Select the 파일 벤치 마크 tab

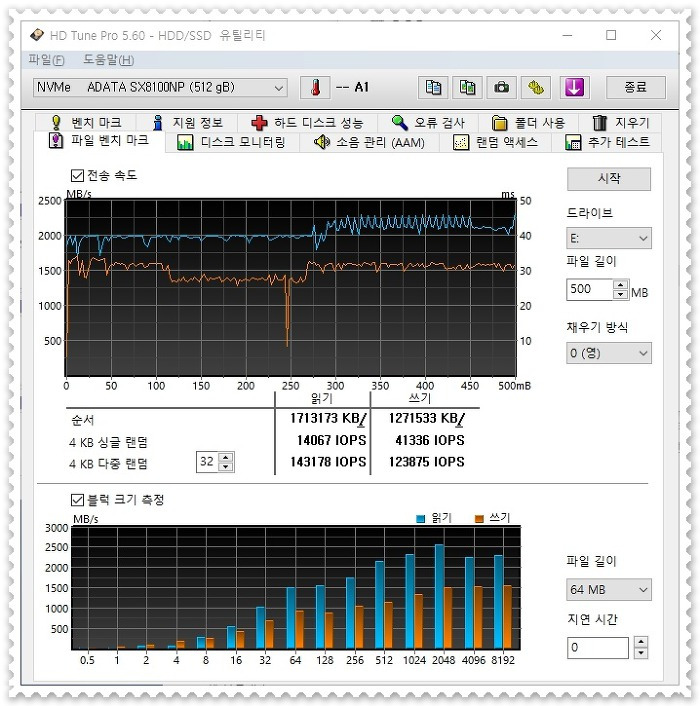pos(99,140)
